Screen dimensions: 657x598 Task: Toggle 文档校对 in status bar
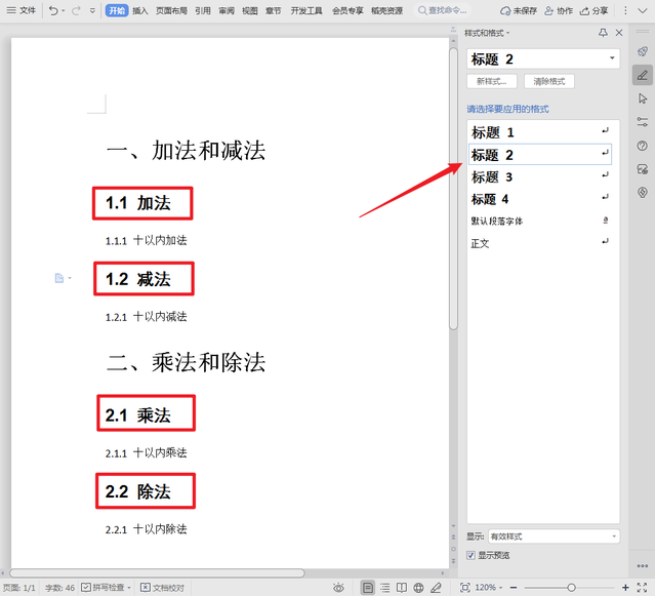[x=164, y=588]
